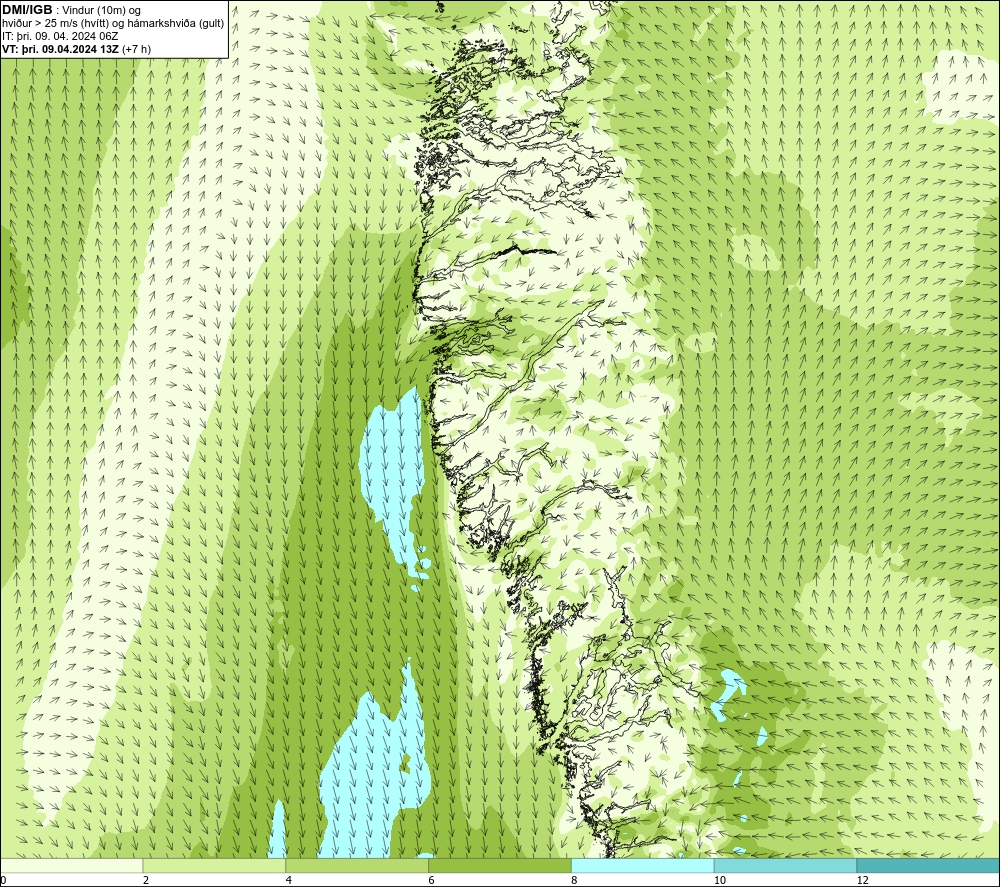Click the 'hviður > 25 m/s' description line
Screen dimensions: 1000x887
point(113,23)
